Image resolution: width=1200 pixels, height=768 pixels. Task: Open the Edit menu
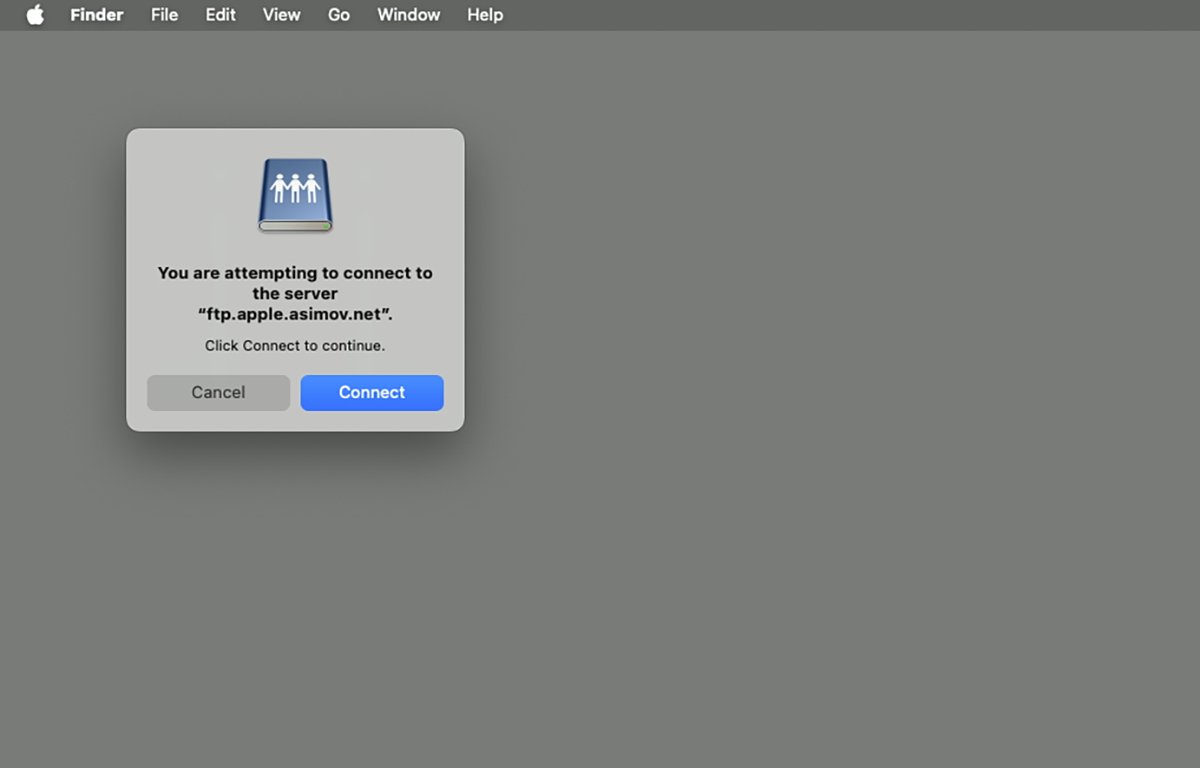(220, 15)
